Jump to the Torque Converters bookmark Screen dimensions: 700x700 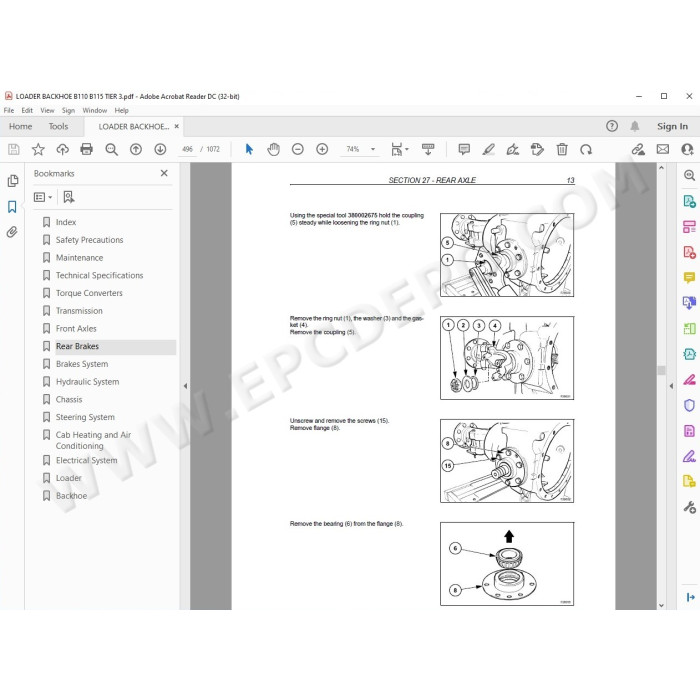pos(89,293)
